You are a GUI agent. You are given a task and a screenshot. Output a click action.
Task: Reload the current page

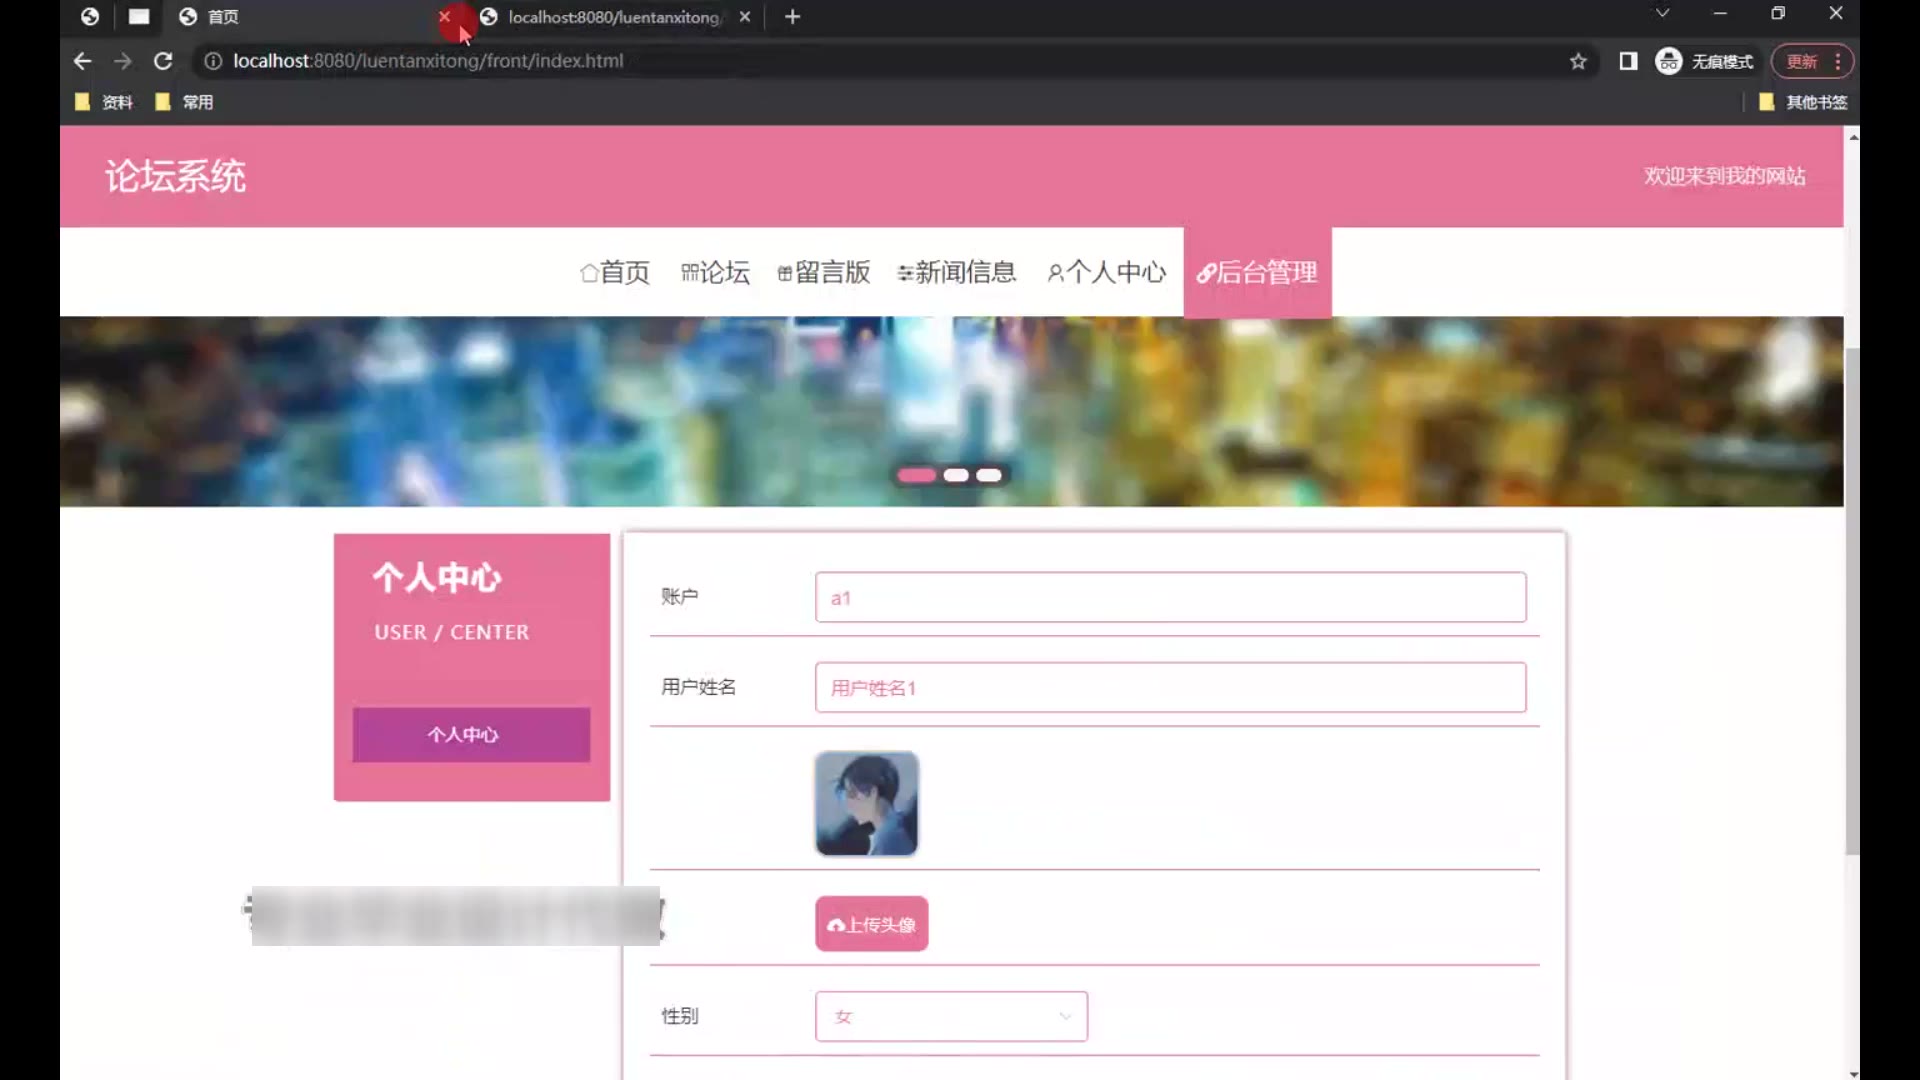tap(163, 61)
